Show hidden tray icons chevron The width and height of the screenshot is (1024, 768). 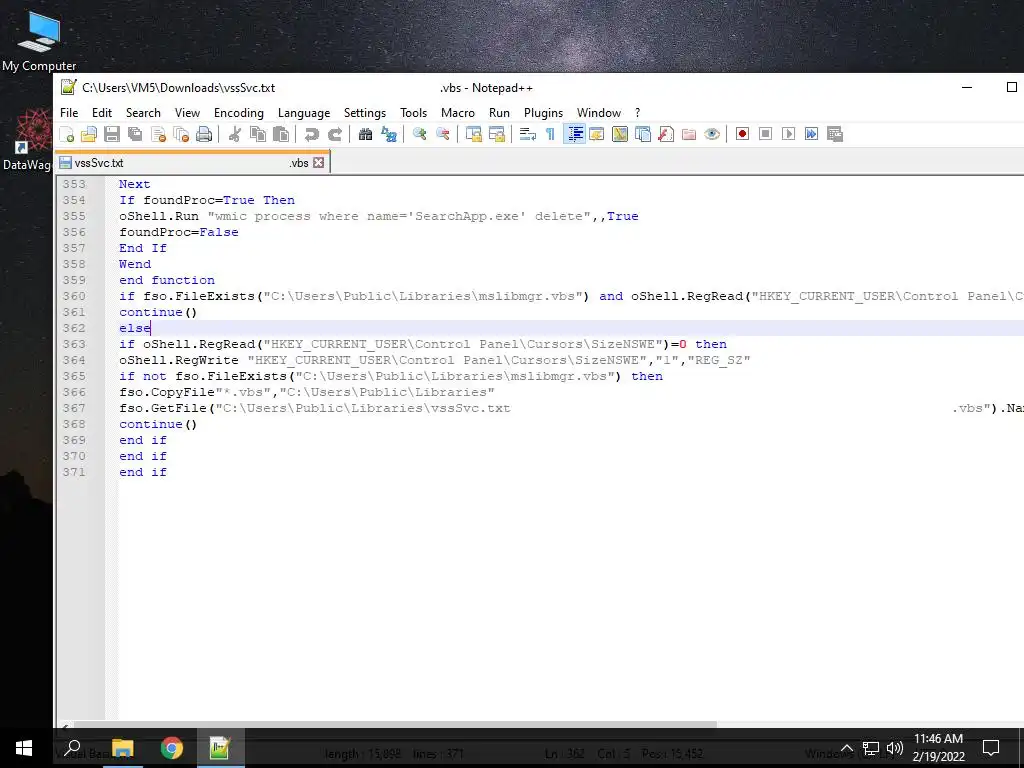847,748
